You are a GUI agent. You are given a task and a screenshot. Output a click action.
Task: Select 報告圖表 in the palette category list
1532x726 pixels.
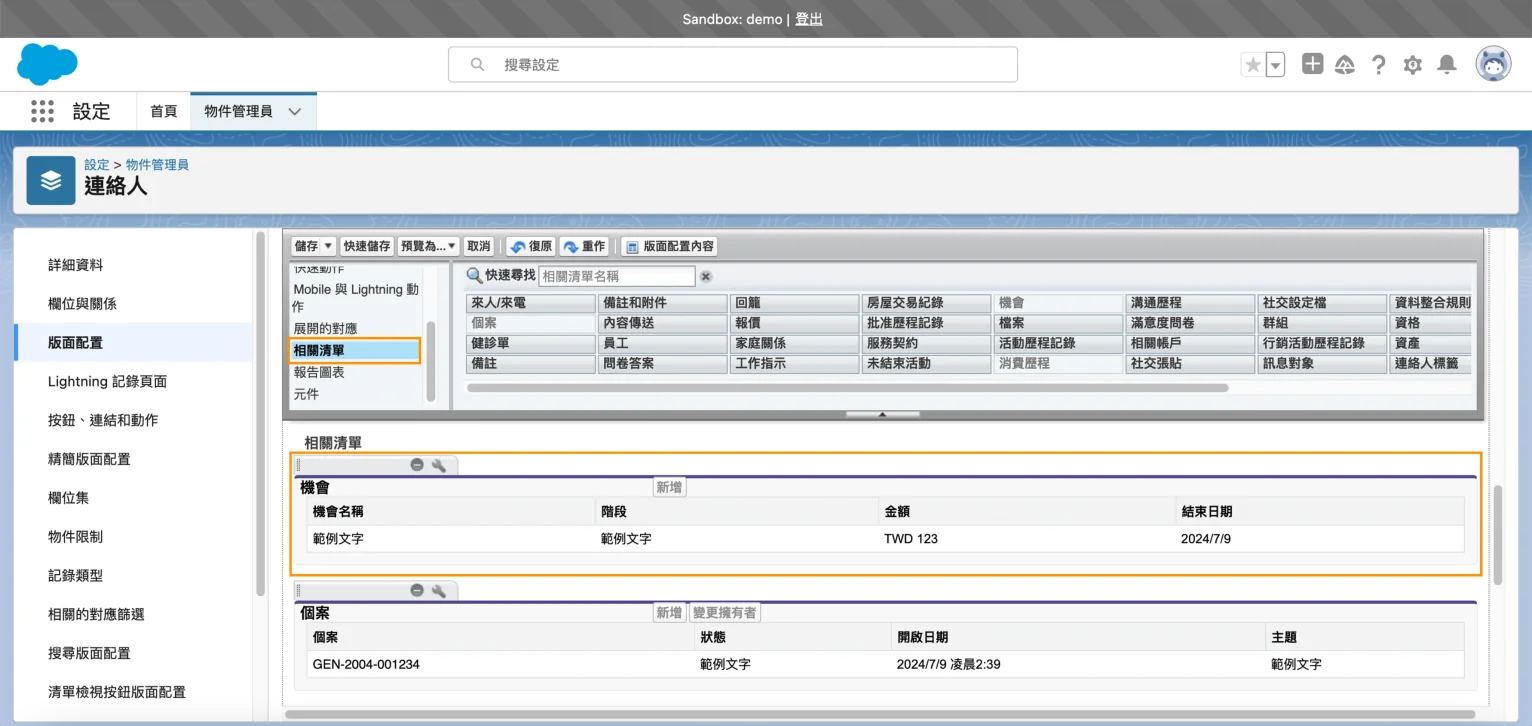319,372
